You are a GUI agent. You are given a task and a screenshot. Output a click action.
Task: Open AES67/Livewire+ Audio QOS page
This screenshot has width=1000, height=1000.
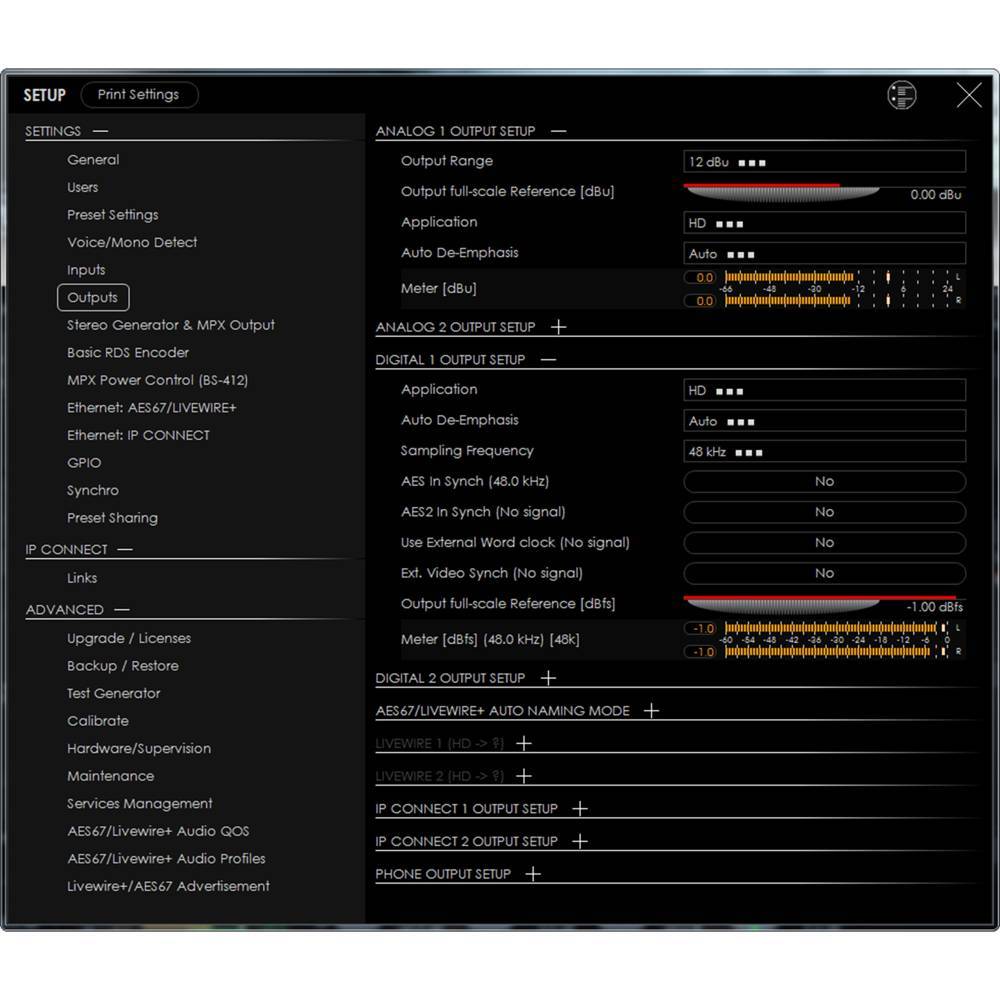point(158,831)
